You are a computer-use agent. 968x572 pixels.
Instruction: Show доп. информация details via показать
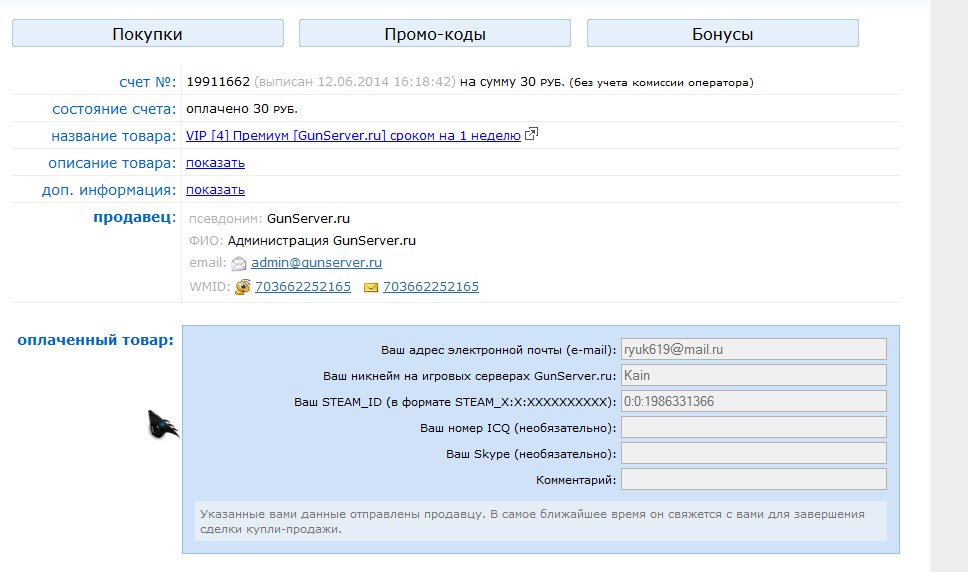click(x=215, y=190)
